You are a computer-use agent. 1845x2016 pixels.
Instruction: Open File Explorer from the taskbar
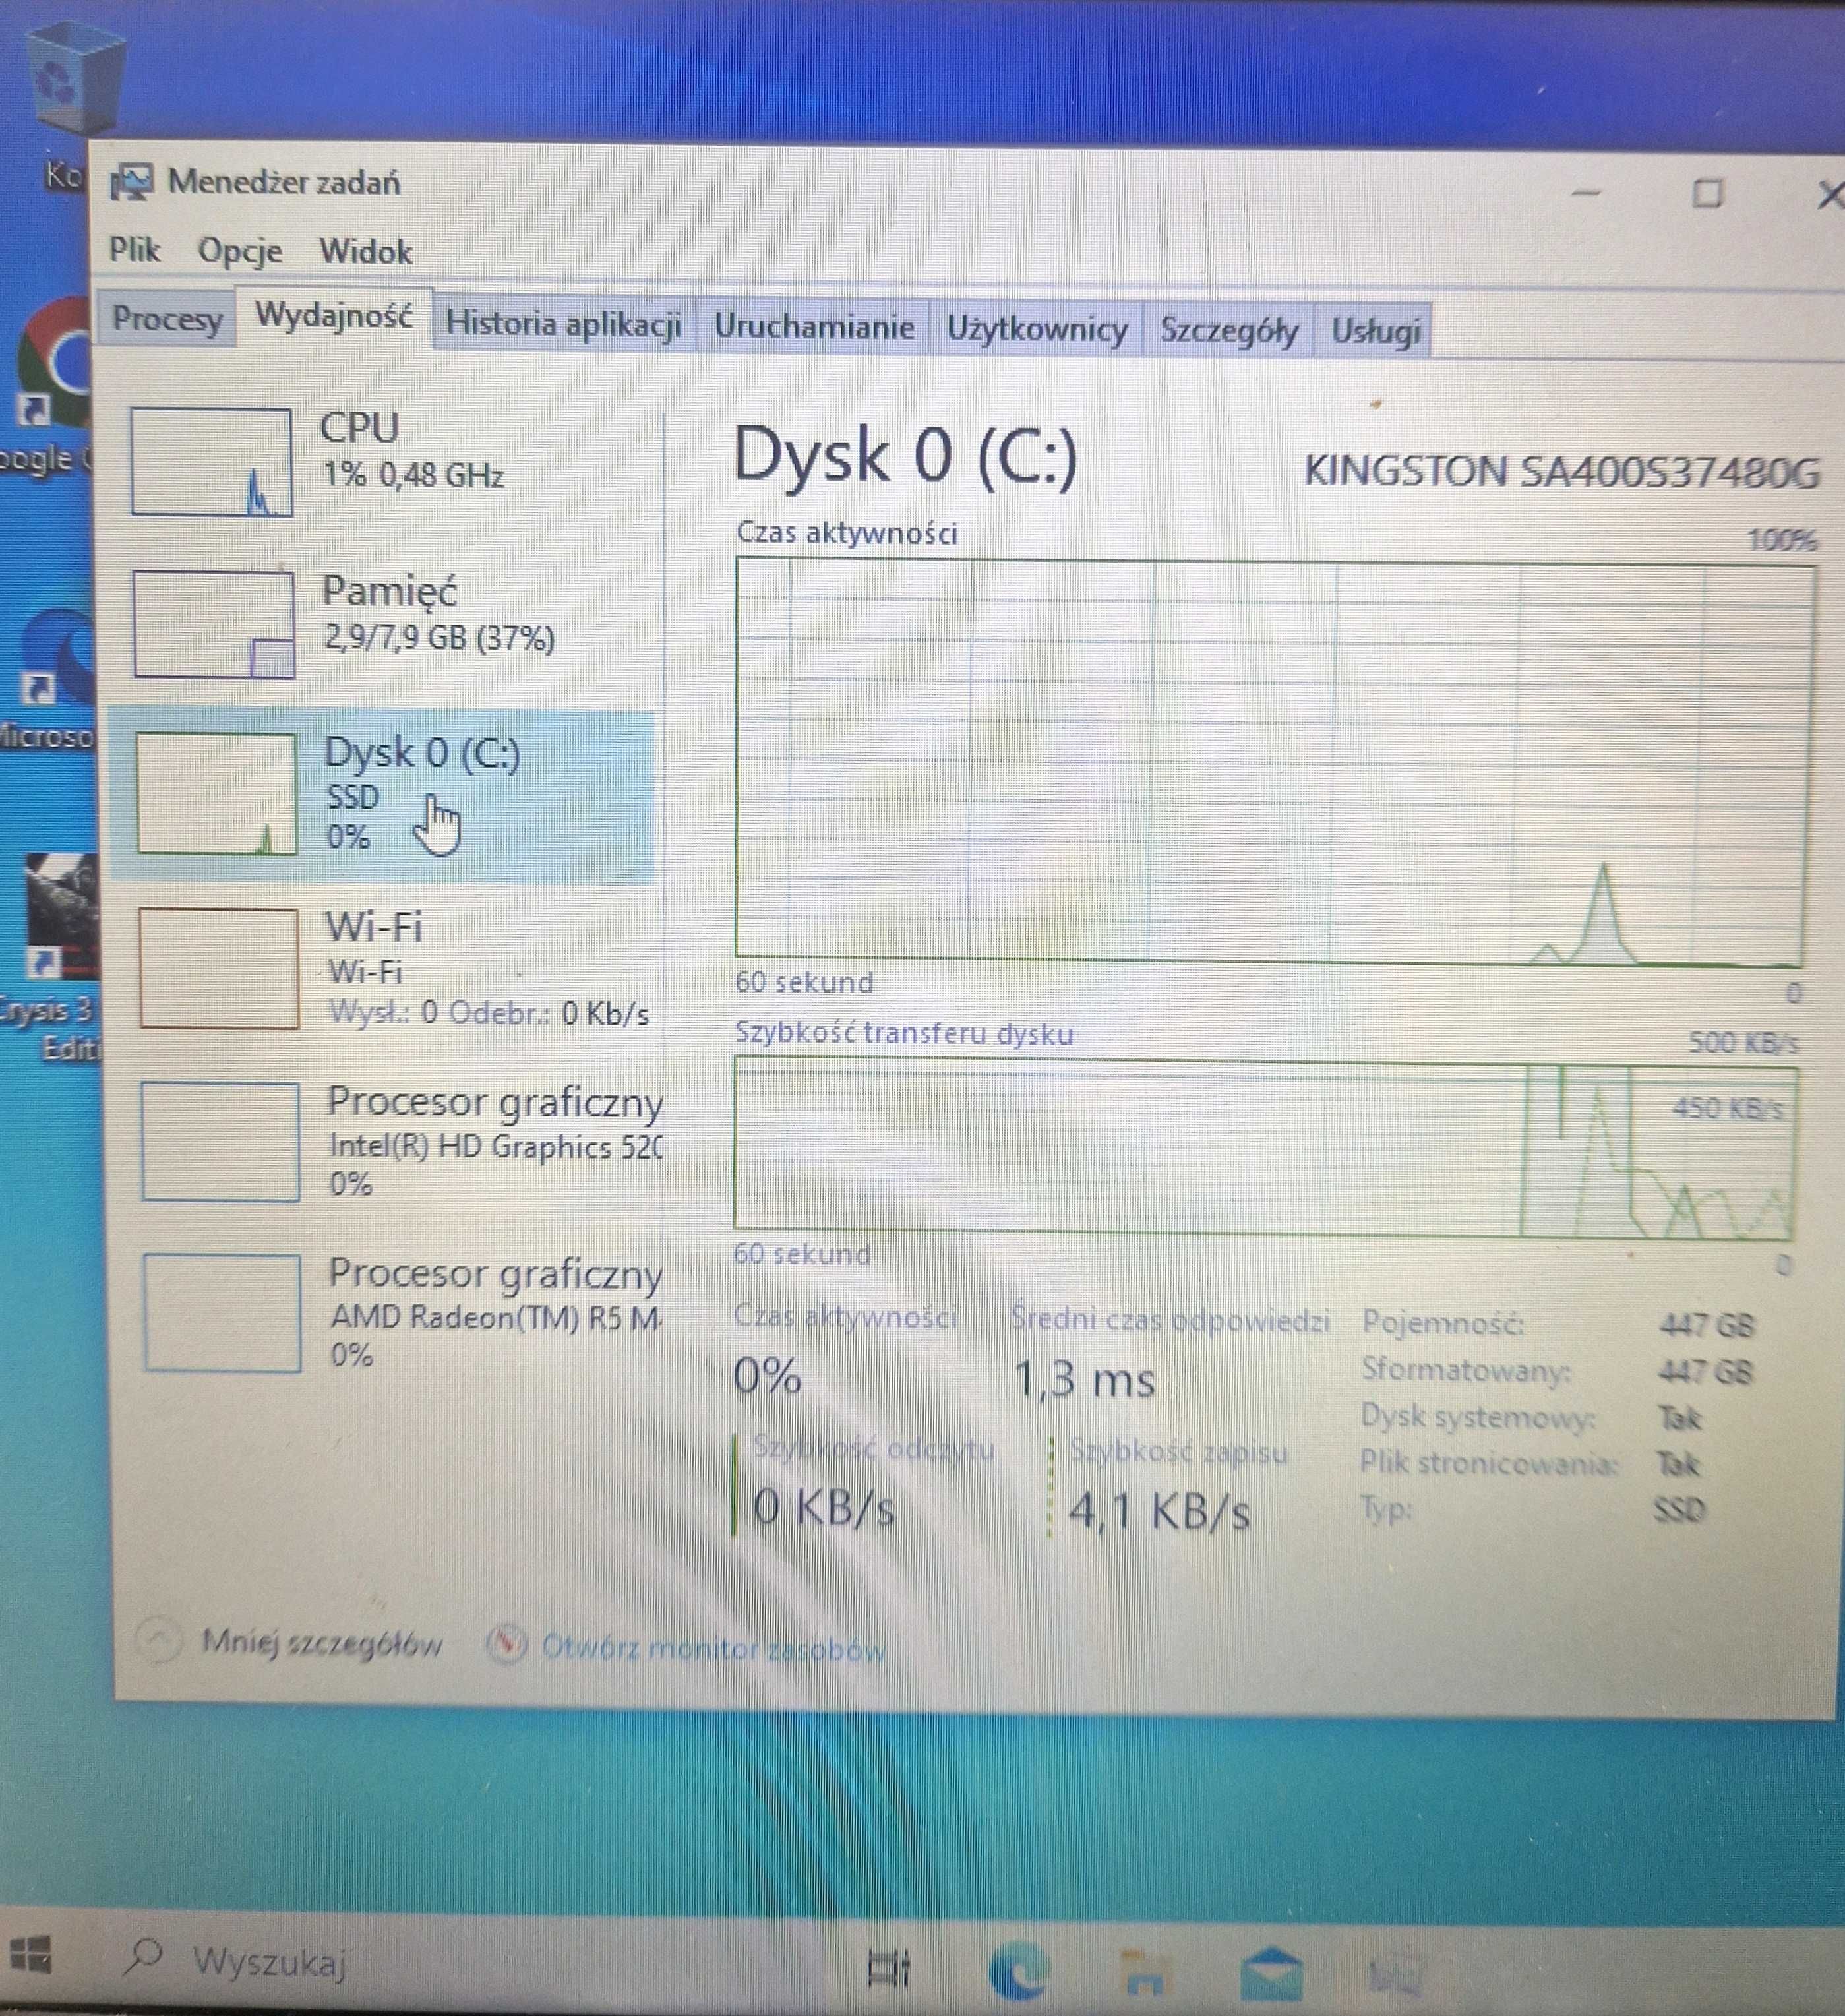click(x=1144, y=1972)
